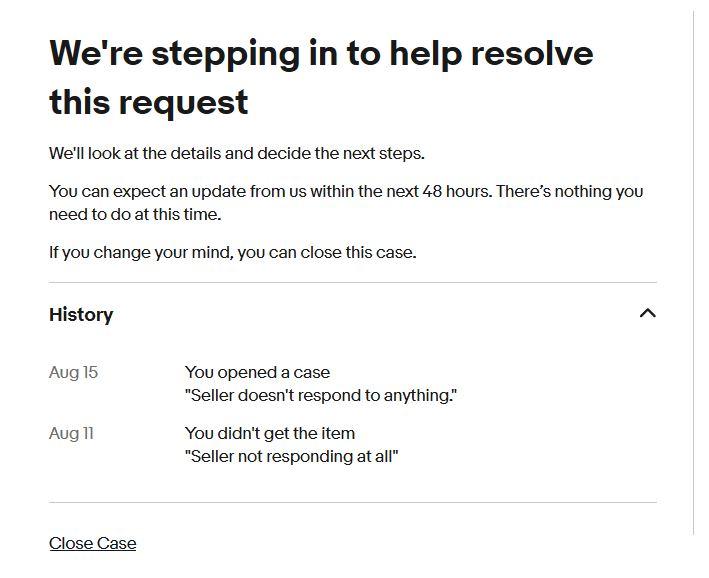
Task: Click the History section heading
Action: click(x=81, y=315)
